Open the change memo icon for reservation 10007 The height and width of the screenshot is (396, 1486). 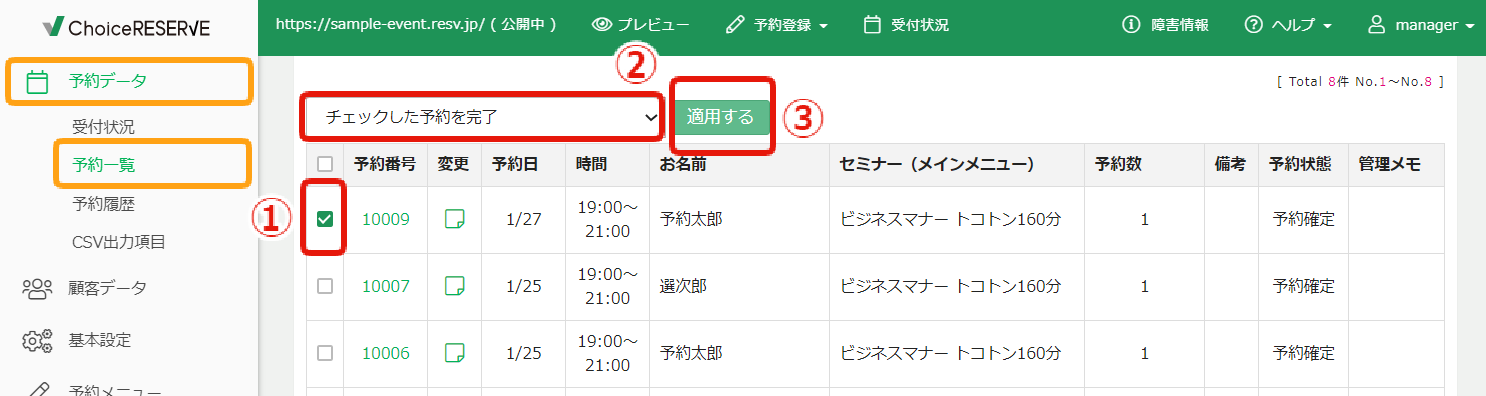point(455,286)
